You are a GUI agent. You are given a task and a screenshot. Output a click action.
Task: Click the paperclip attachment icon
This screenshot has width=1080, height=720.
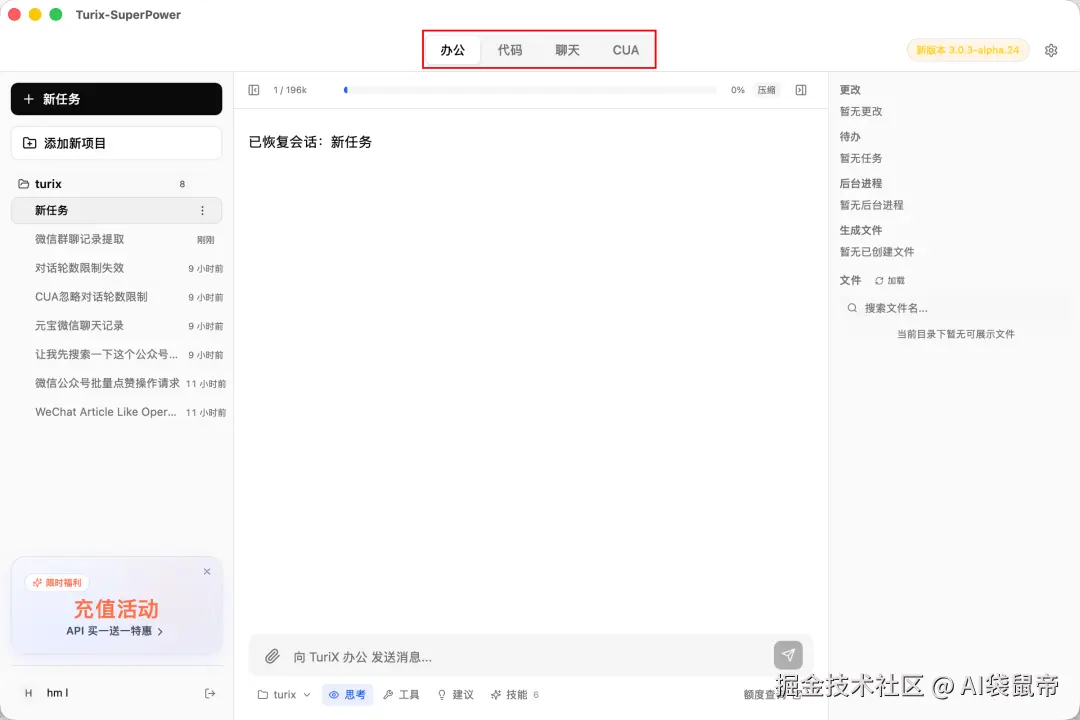click(x=272, y=656)
